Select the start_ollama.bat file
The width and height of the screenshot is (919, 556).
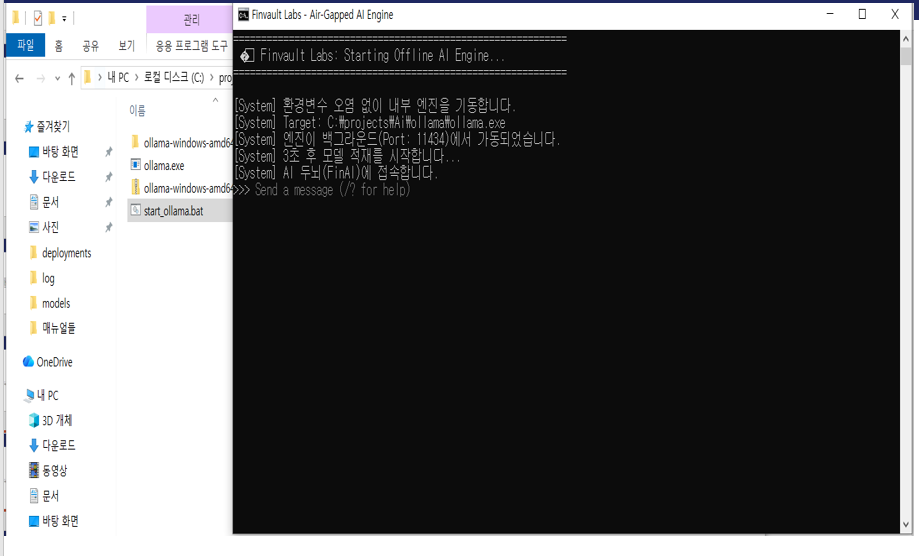(180, 211)
